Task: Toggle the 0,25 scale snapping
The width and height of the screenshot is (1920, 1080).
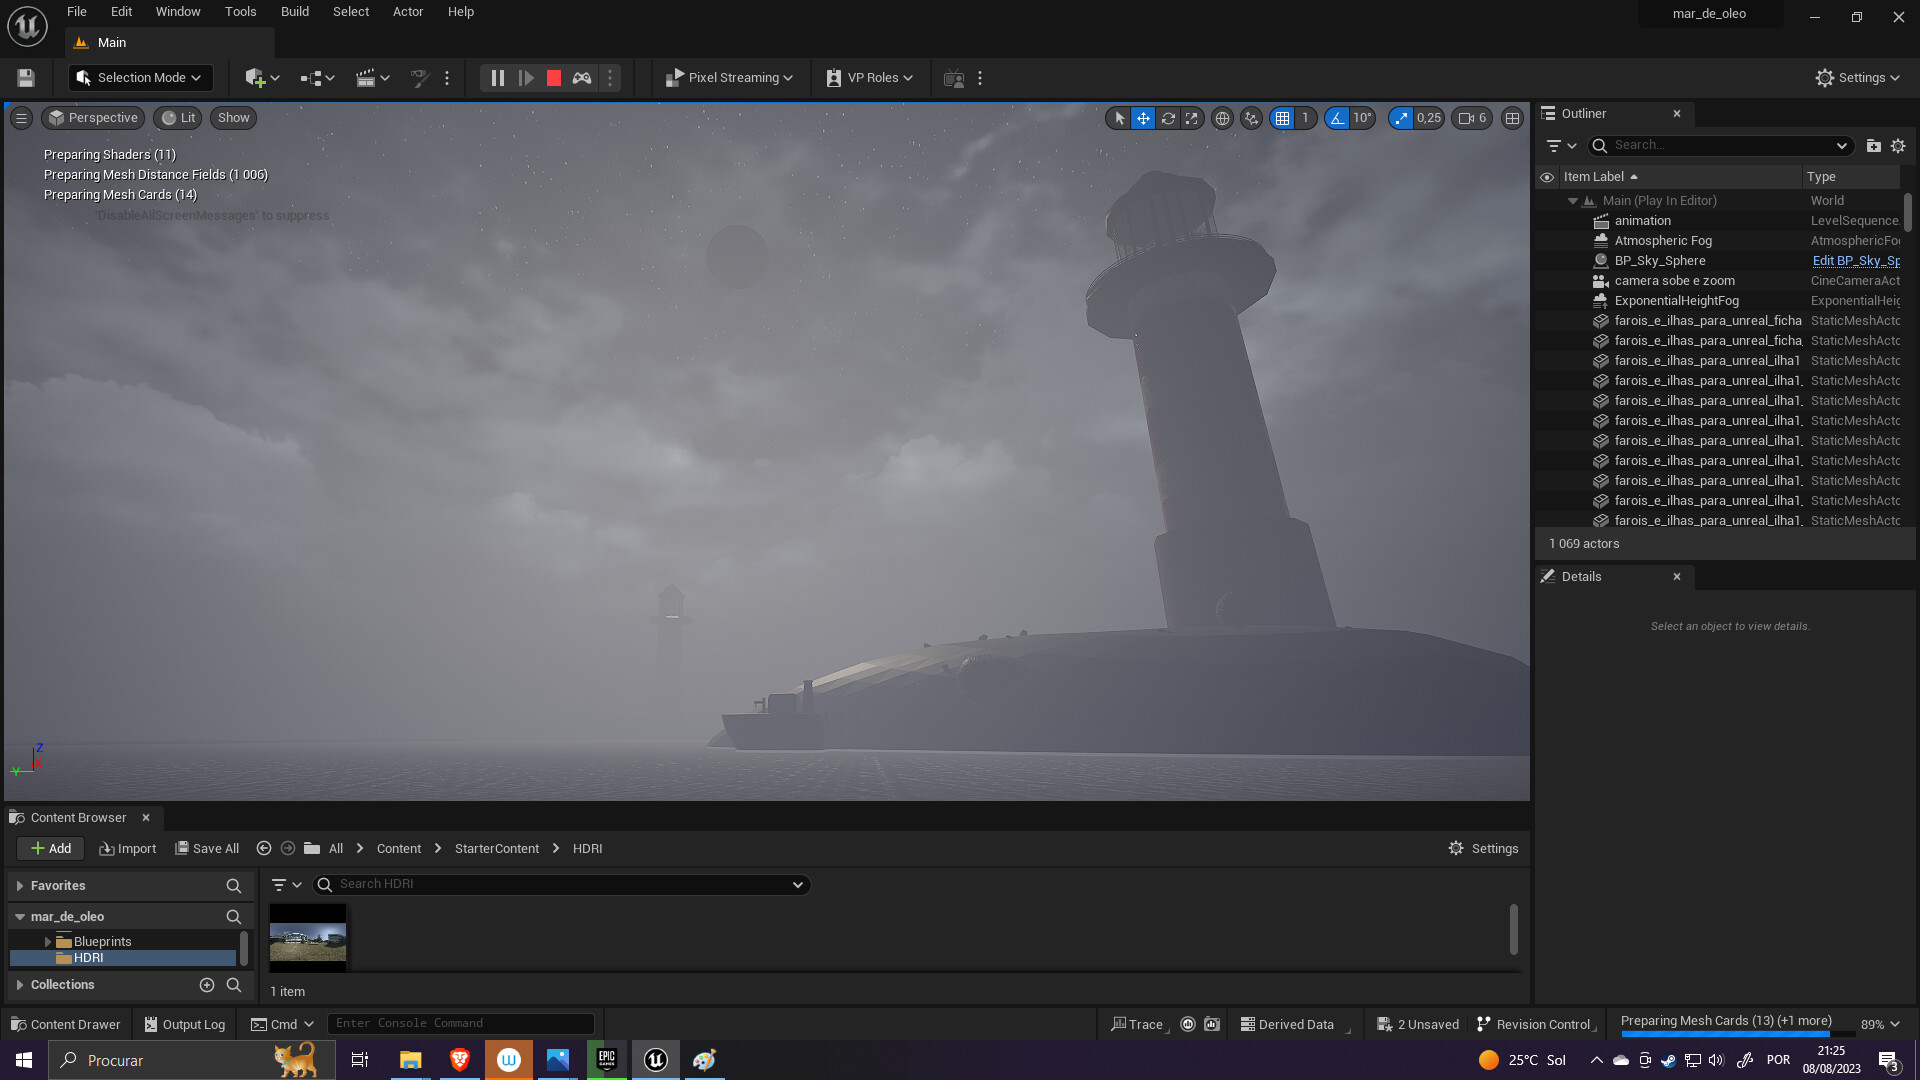Action: tap(1402, 118)
